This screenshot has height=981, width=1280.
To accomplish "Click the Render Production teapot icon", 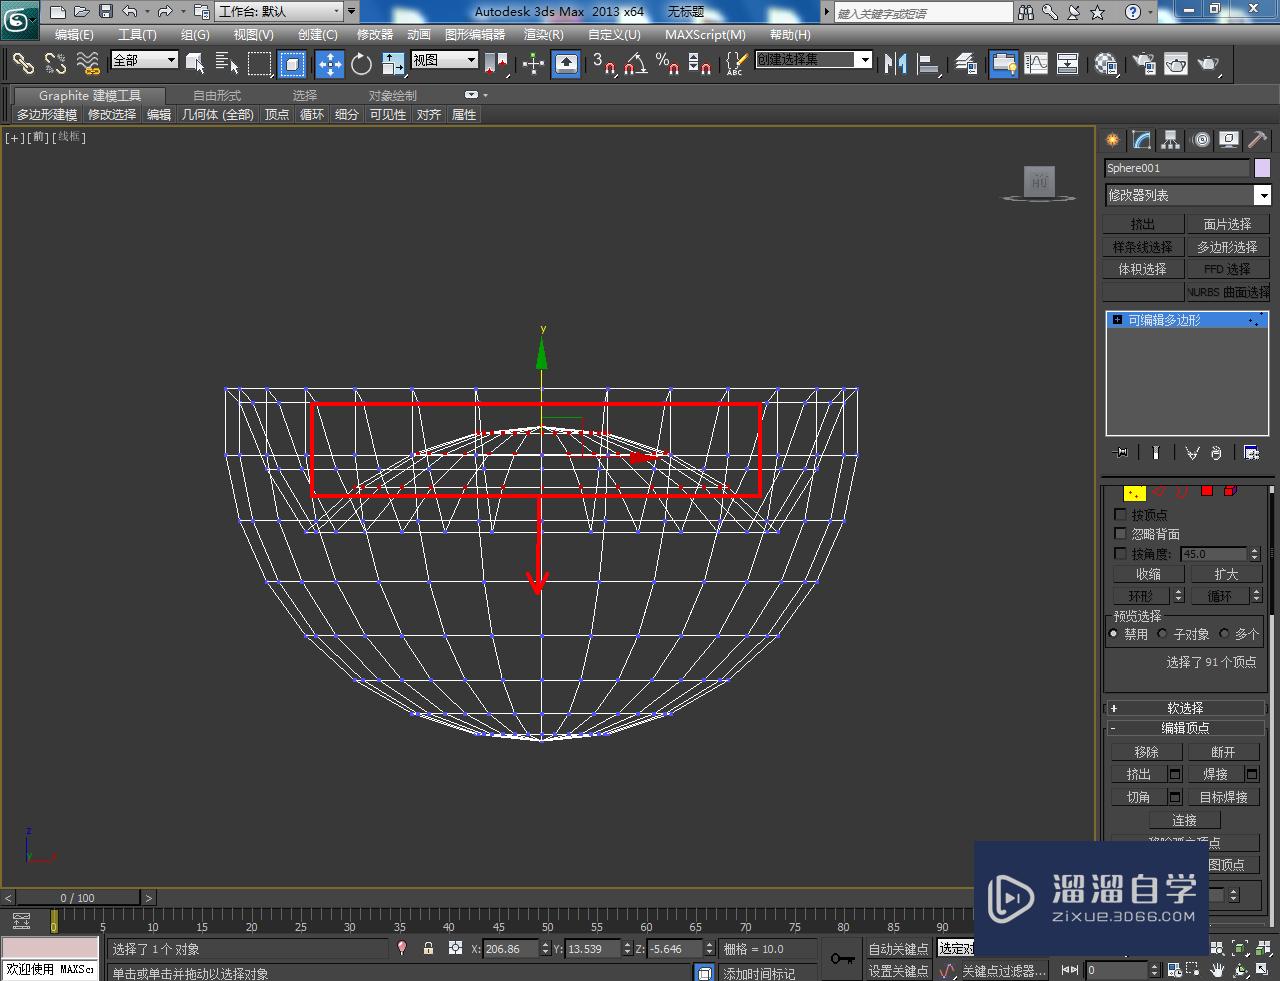I will pyautogui.click(x=1209, y=64).
